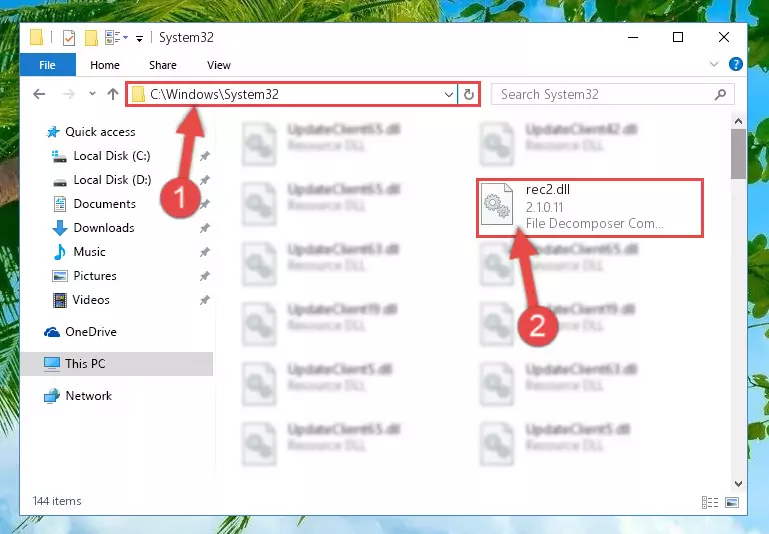The image size is (769, 534).
Task: Click the Search System32 box
Action: click(613, 94)
